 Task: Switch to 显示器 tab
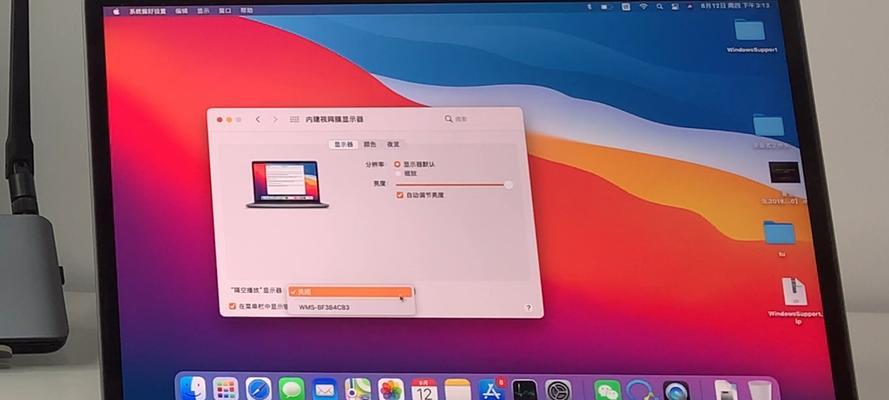pos(342,144)
